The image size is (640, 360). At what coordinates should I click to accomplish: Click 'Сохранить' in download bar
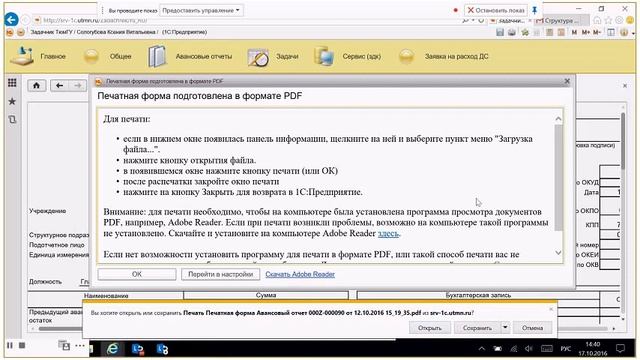pyautogui.click(x=477, y=328)
